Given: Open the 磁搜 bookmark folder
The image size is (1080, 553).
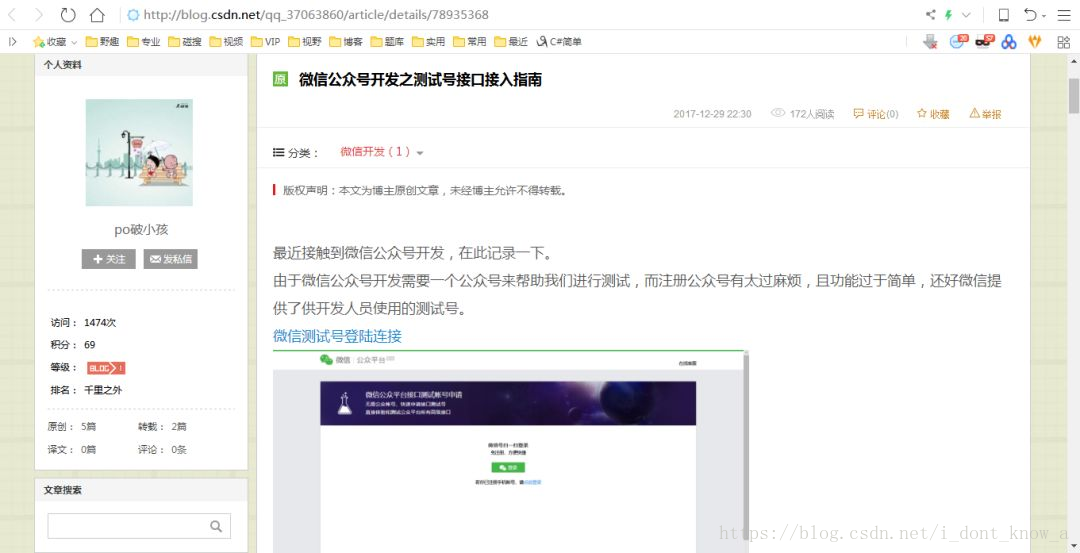Looking at the screenshot, I should click(185, 41).
